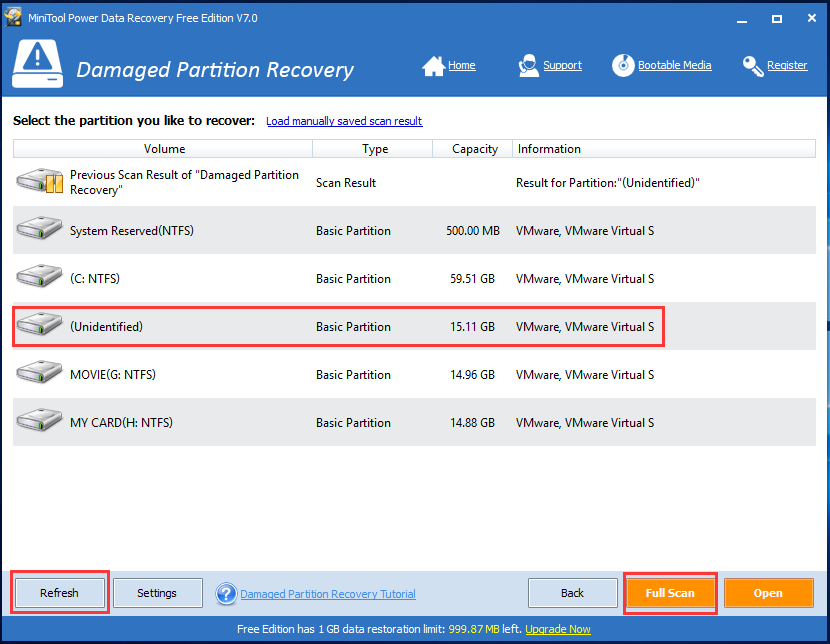
Task: Go Back using the Back button
Action: pyautogui.click(x=572, y=593)
